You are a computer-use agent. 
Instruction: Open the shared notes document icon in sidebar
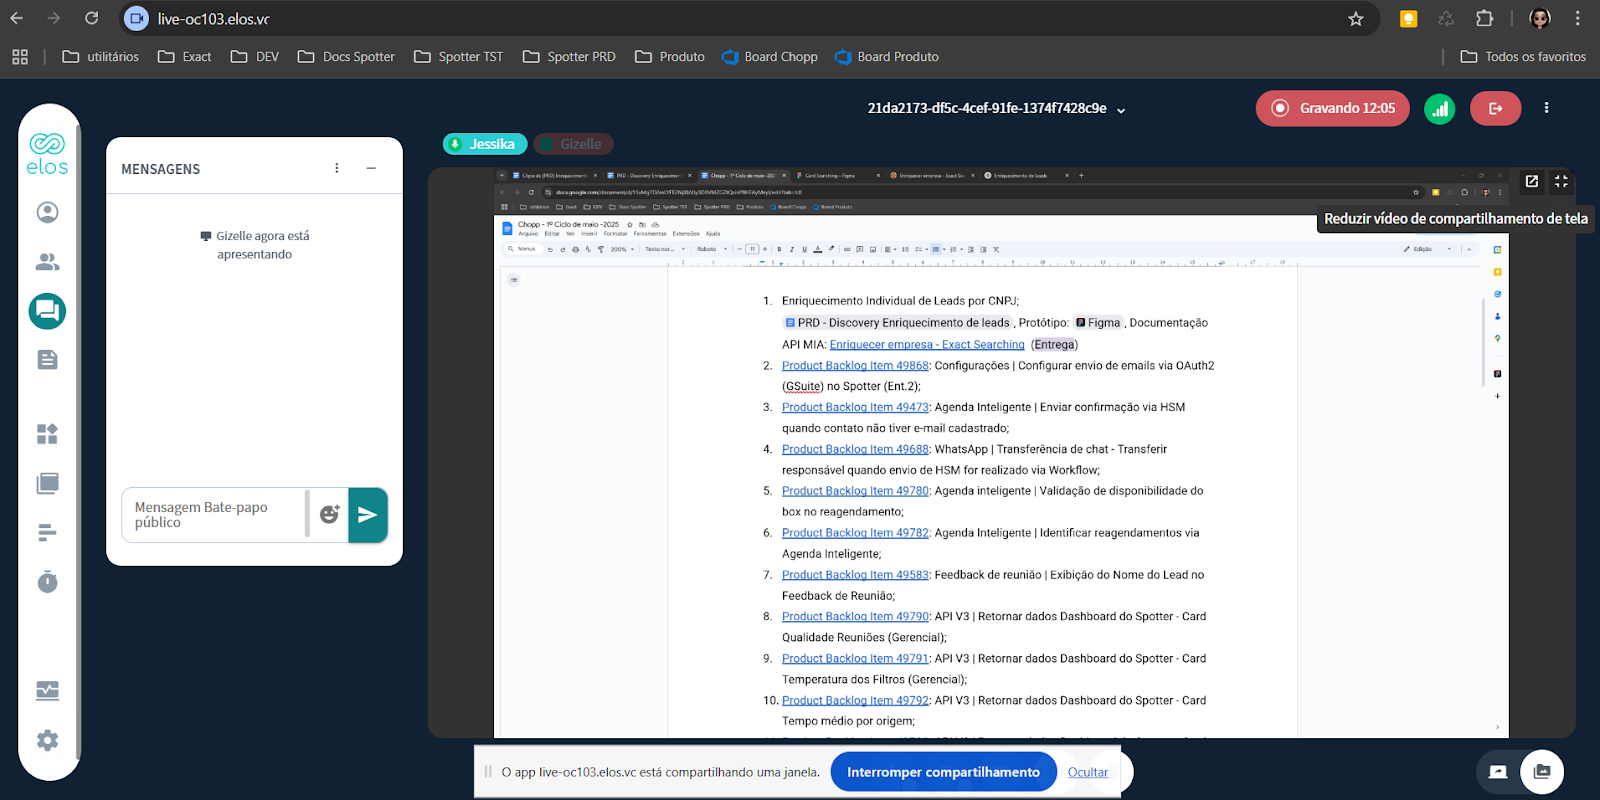click(x=47, y=360)
